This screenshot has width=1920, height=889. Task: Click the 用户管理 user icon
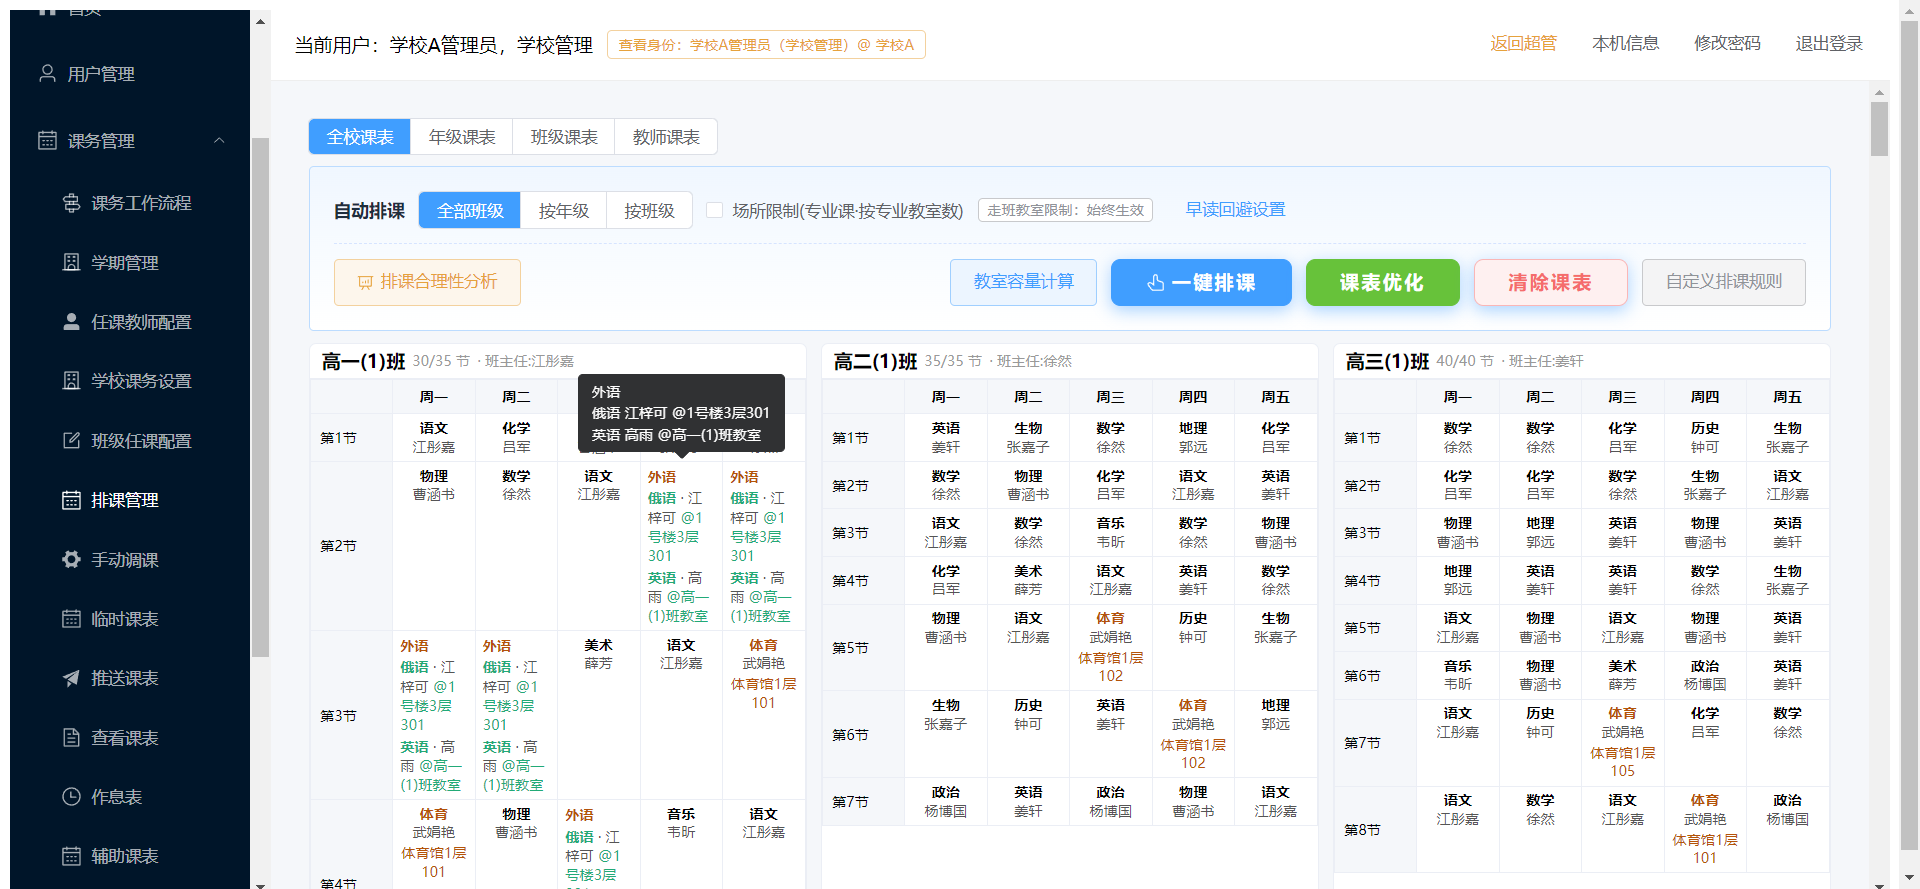[47, 73]
